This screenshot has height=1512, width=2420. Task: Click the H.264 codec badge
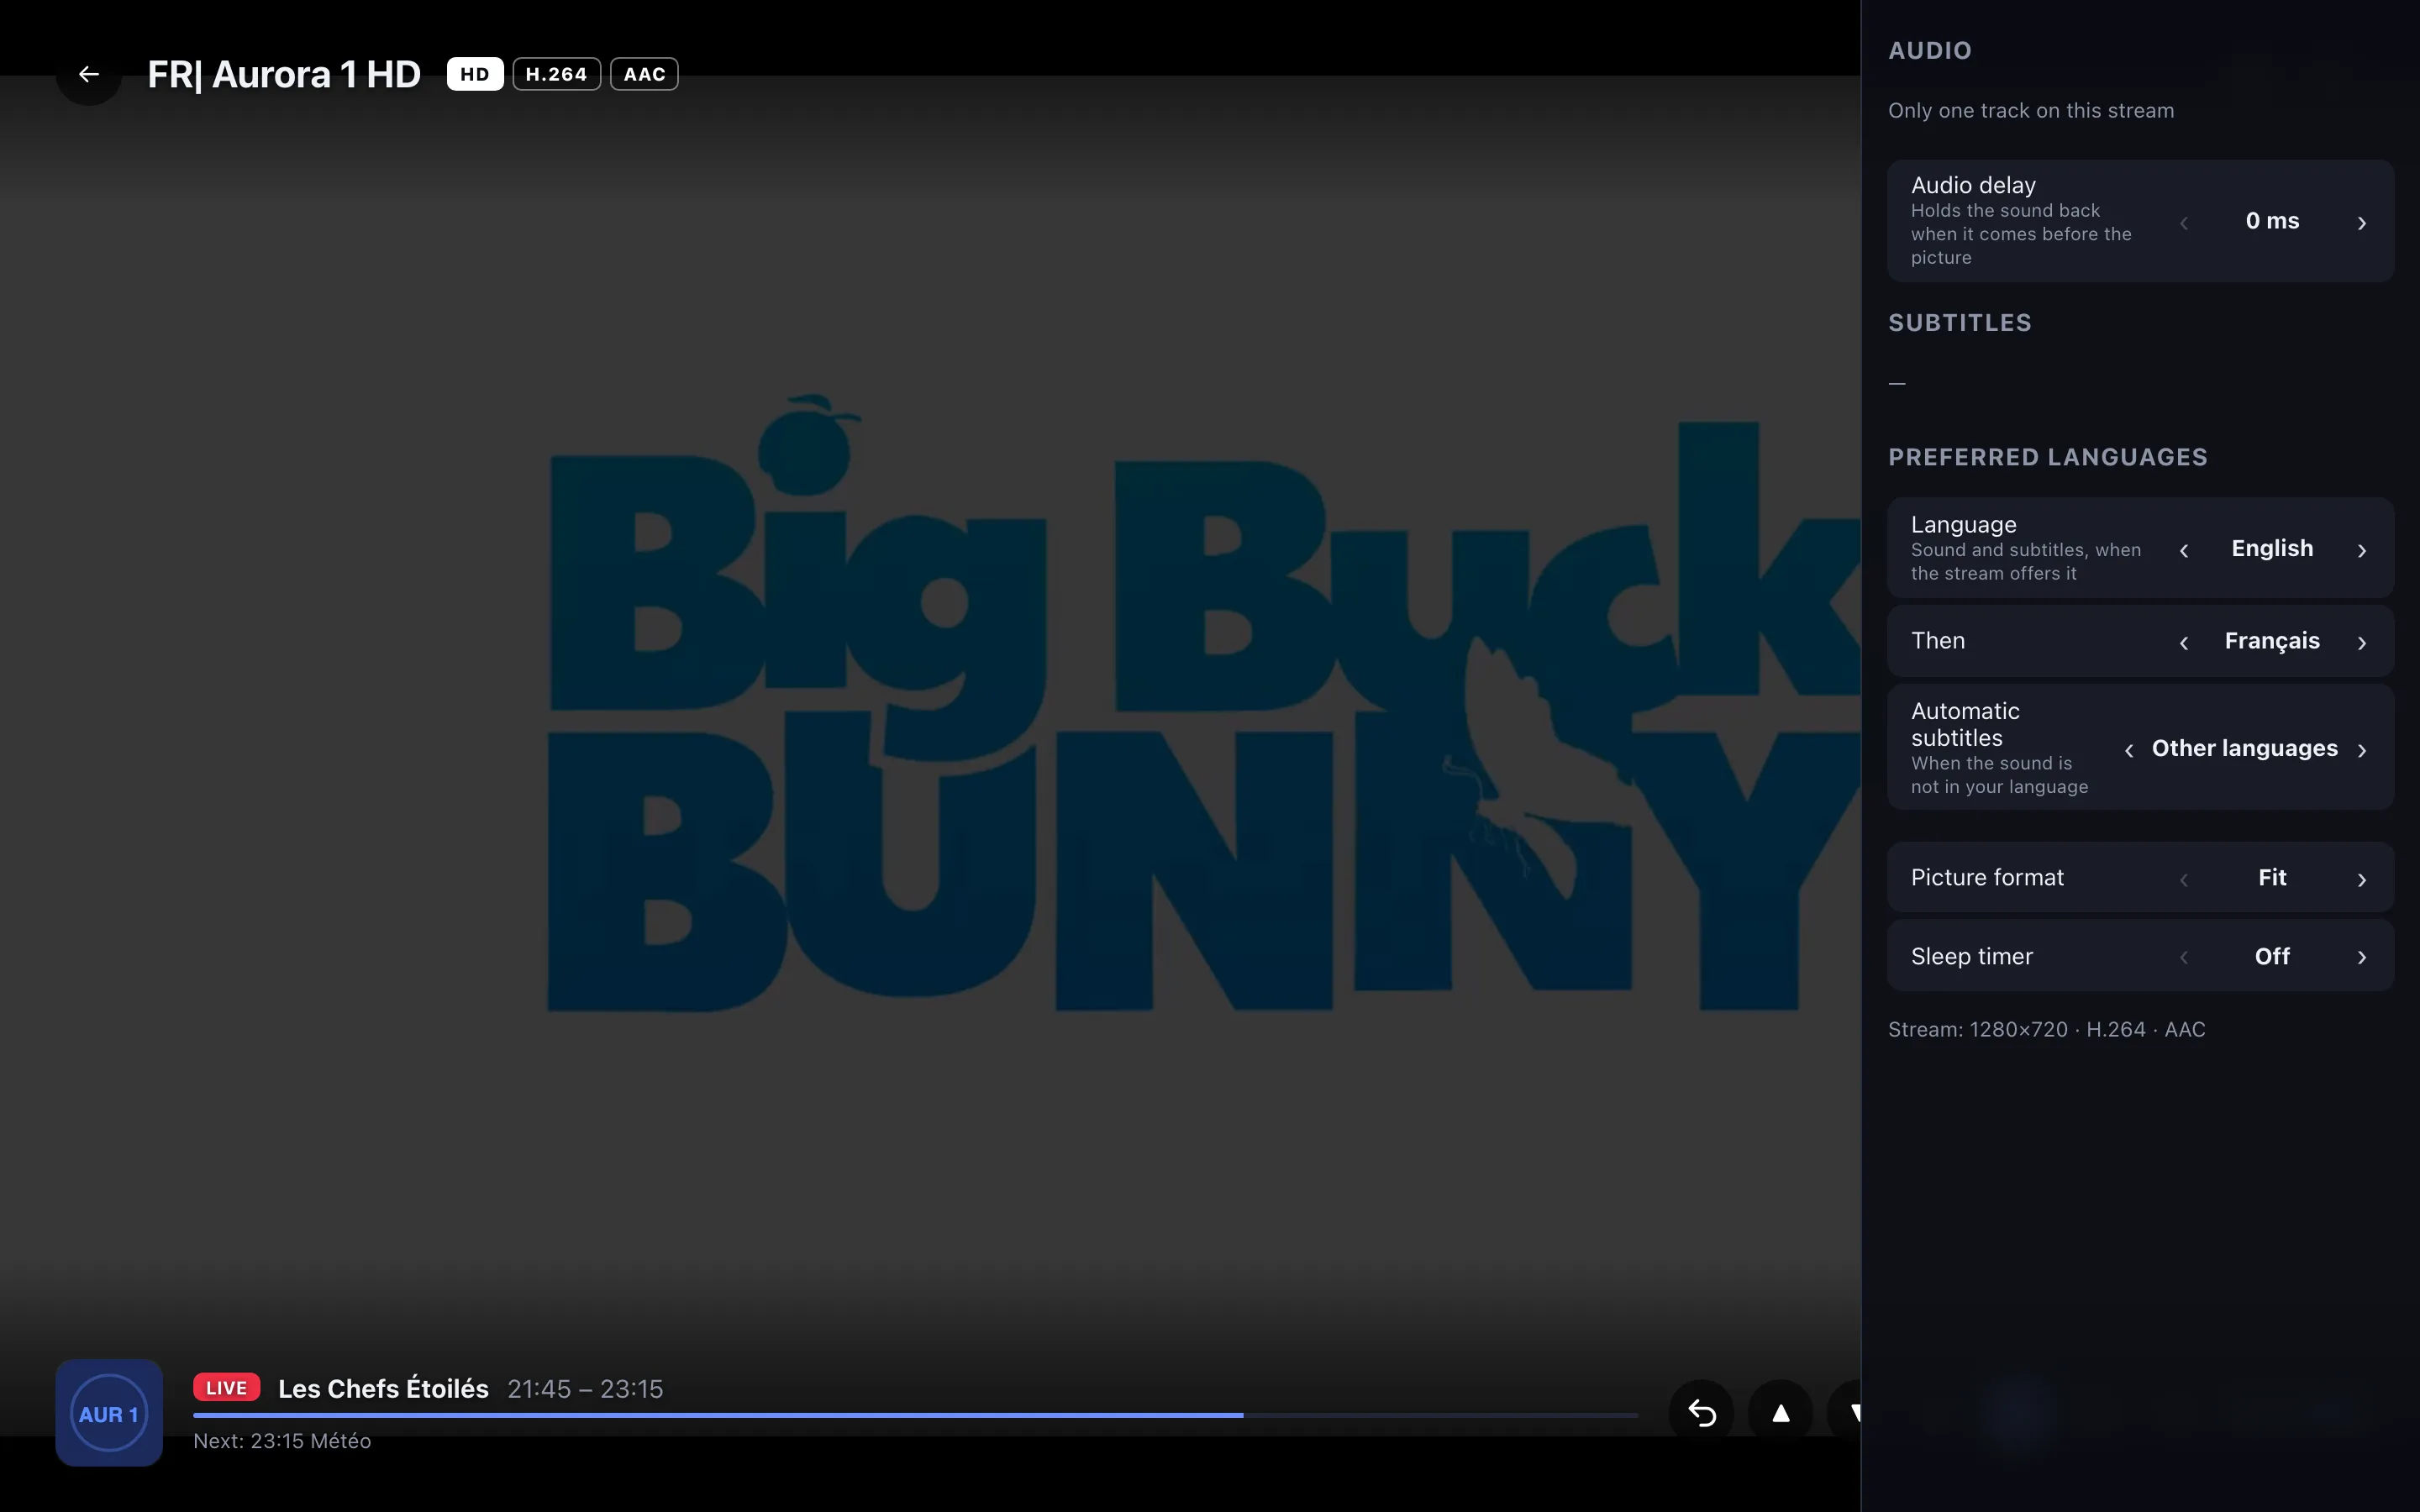click(x=556, y=74)
